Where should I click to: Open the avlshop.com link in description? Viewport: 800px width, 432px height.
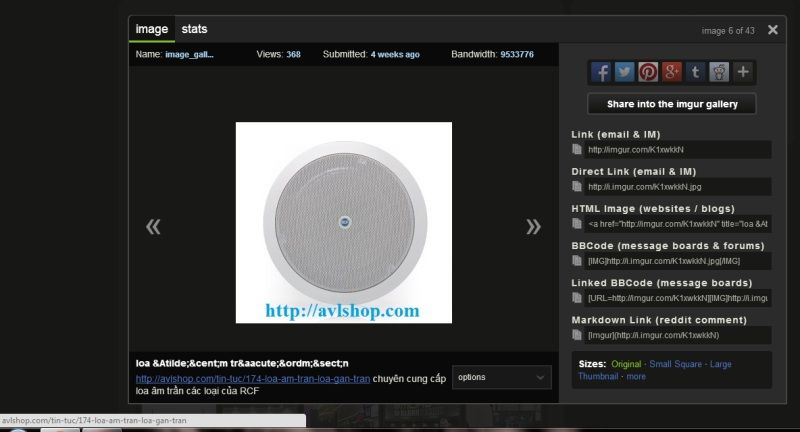click(253, 379)
